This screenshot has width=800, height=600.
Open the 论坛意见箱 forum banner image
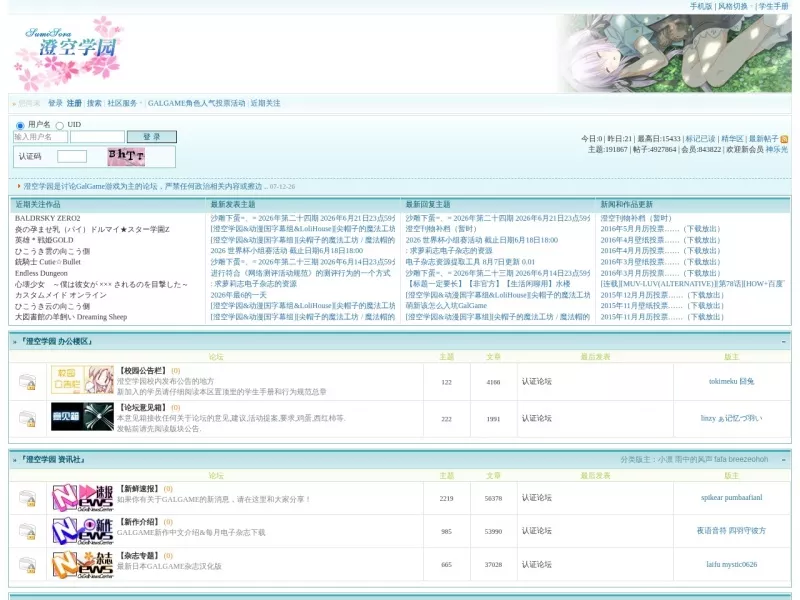tap(82, 416)
